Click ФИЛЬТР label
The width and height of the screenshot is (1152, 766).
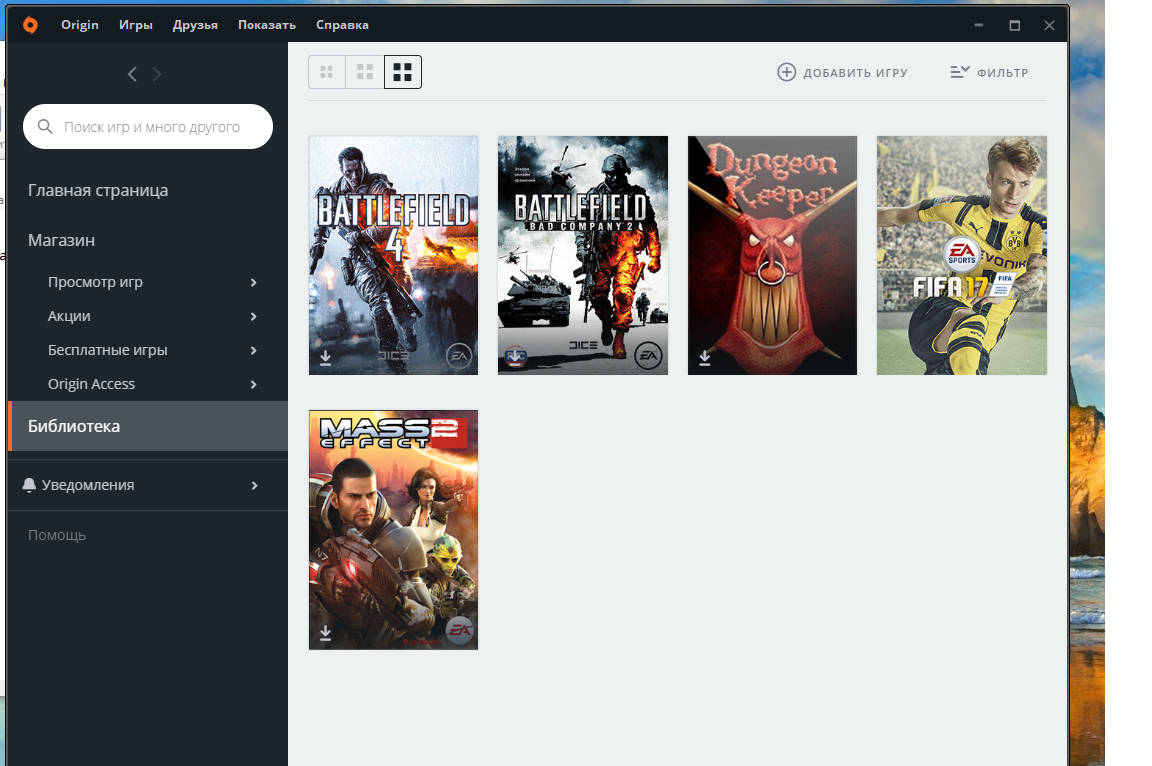(1003, 73)
